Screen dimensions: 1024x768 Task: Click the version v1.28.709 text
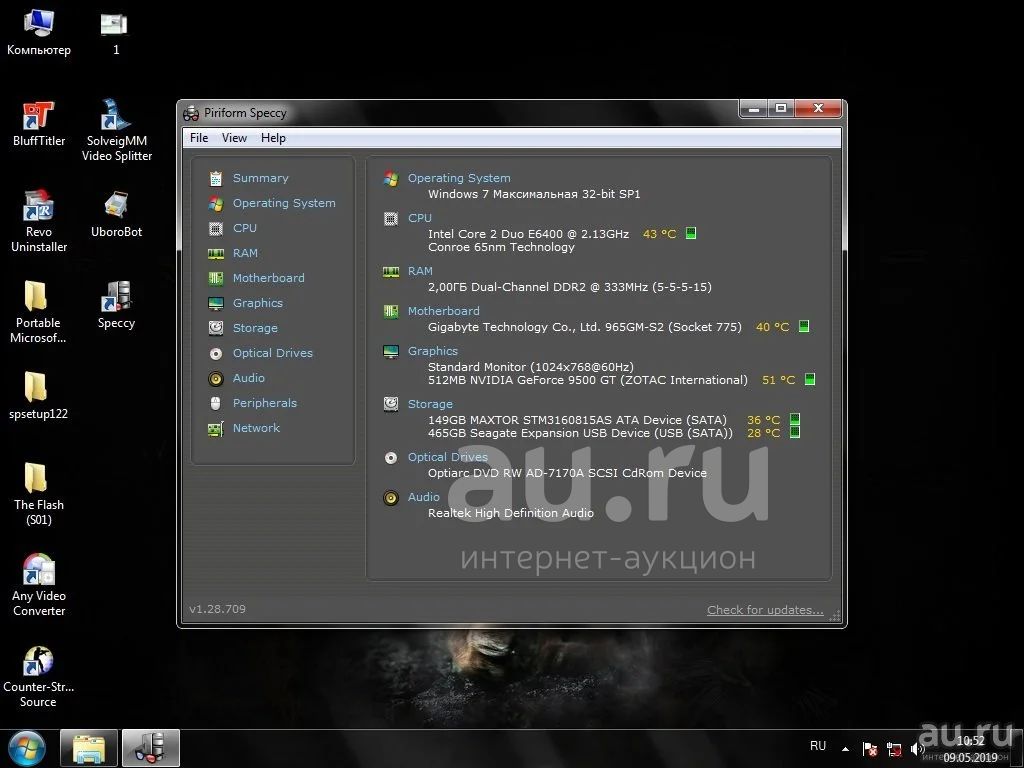[x=217, y=609]
